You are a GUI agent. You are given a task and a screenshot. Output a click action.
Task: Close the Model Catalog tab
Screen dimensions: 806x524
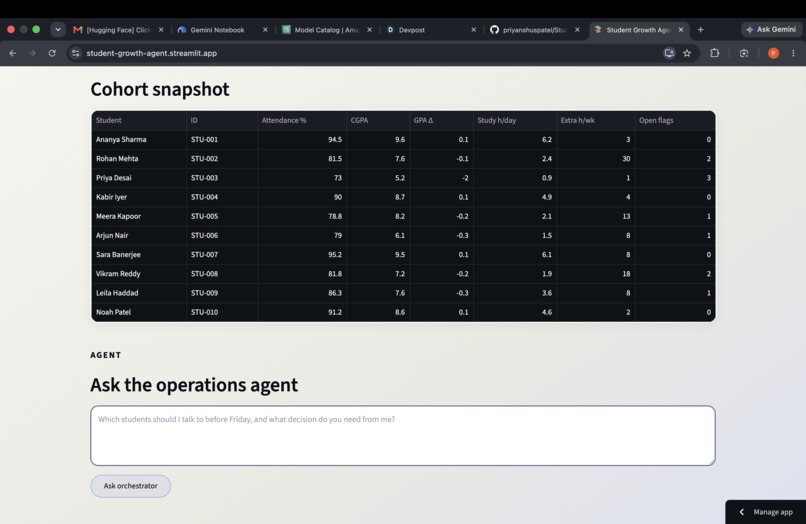(369, 30)
